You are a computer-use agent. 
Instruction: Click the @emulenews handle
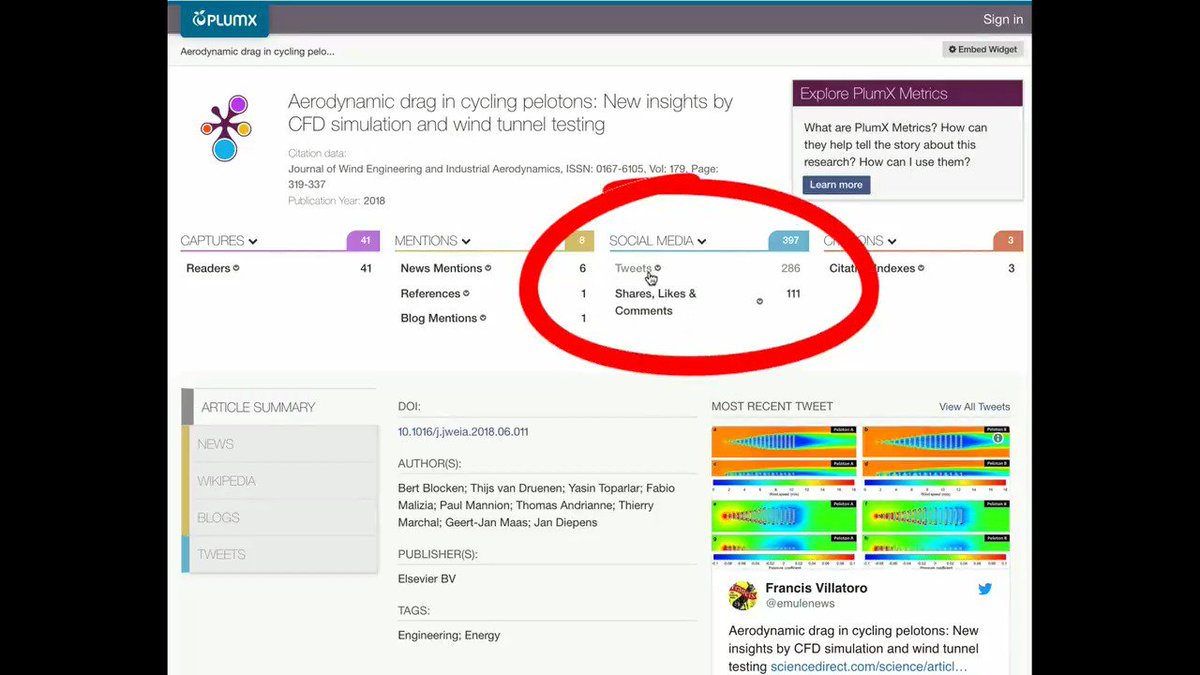[x=800, y=604]
